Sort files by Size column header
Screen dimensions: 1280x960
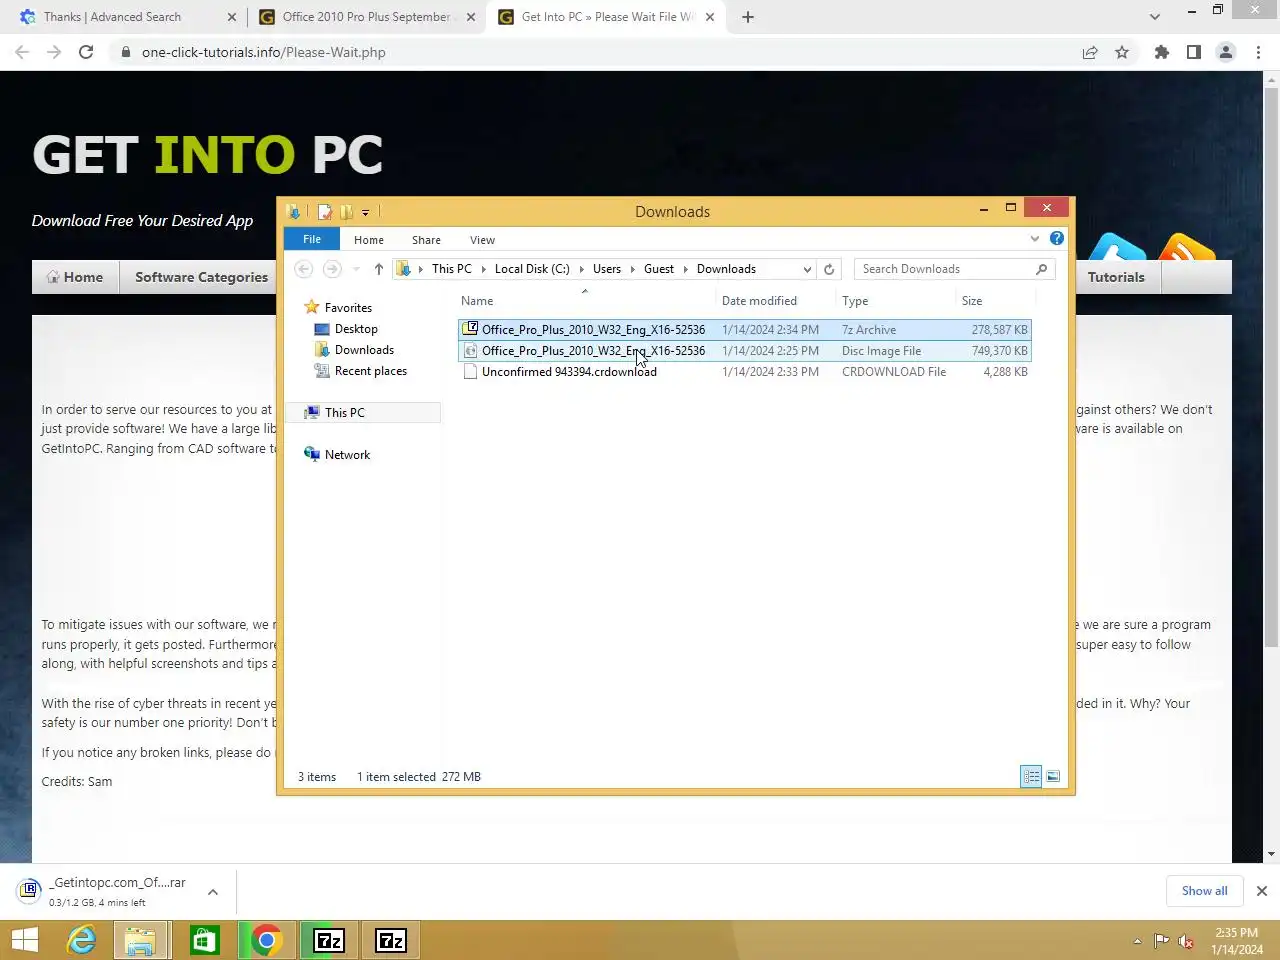click(x=995, y=300)
